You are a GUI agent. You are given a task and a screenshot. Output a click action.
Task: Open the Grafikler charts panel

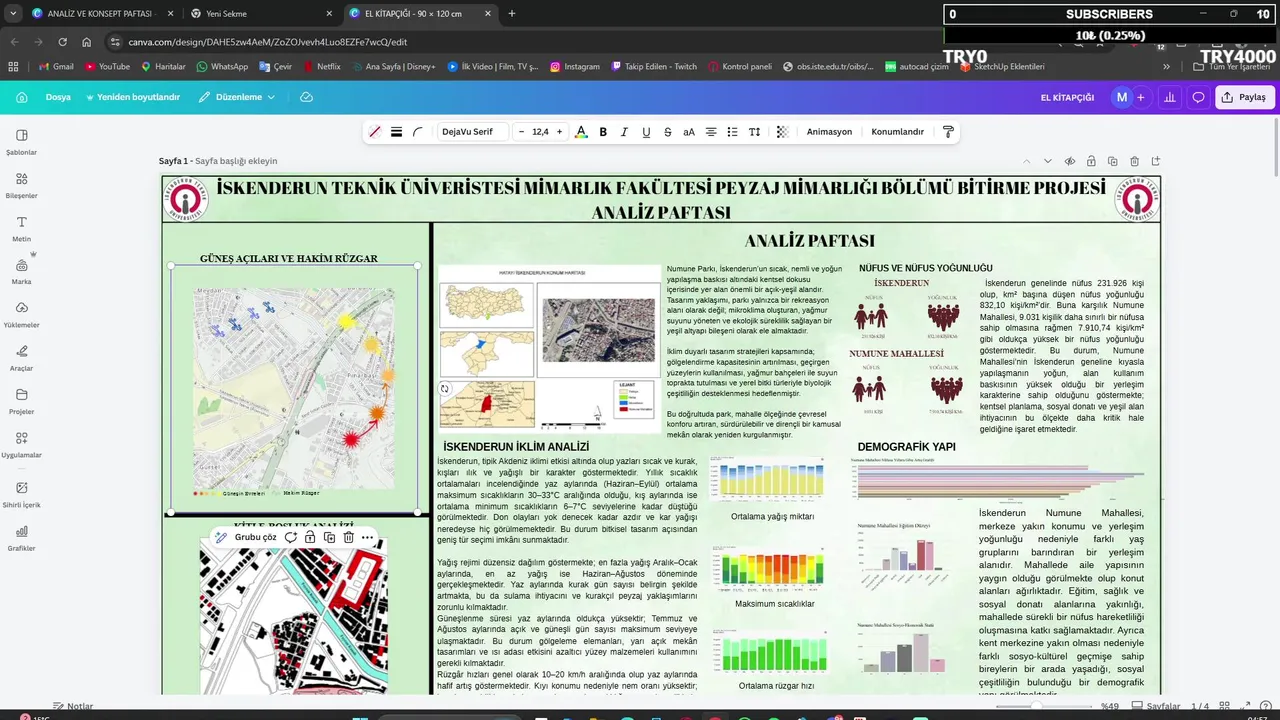pos(22,537)
